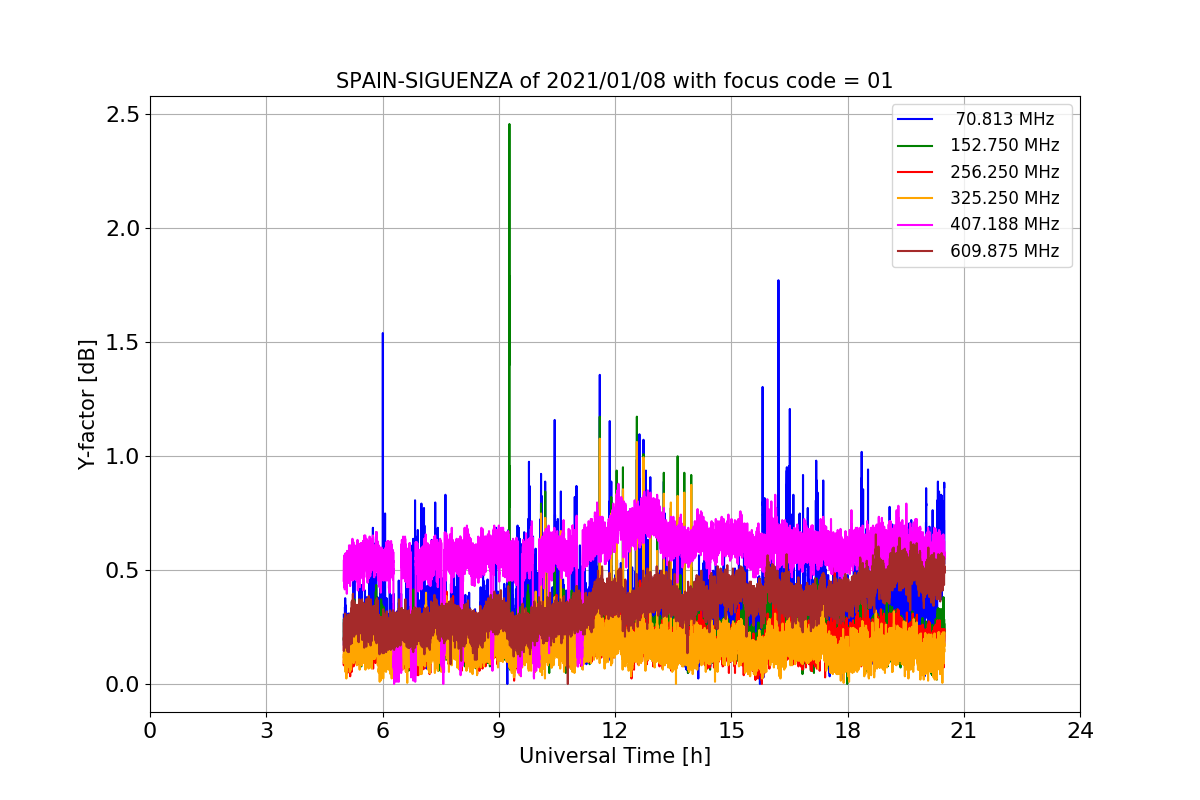The image size is (1200, 800).
Task: Click the tall green spike peak near 2.5 dB
Action: tap(509, 126)
